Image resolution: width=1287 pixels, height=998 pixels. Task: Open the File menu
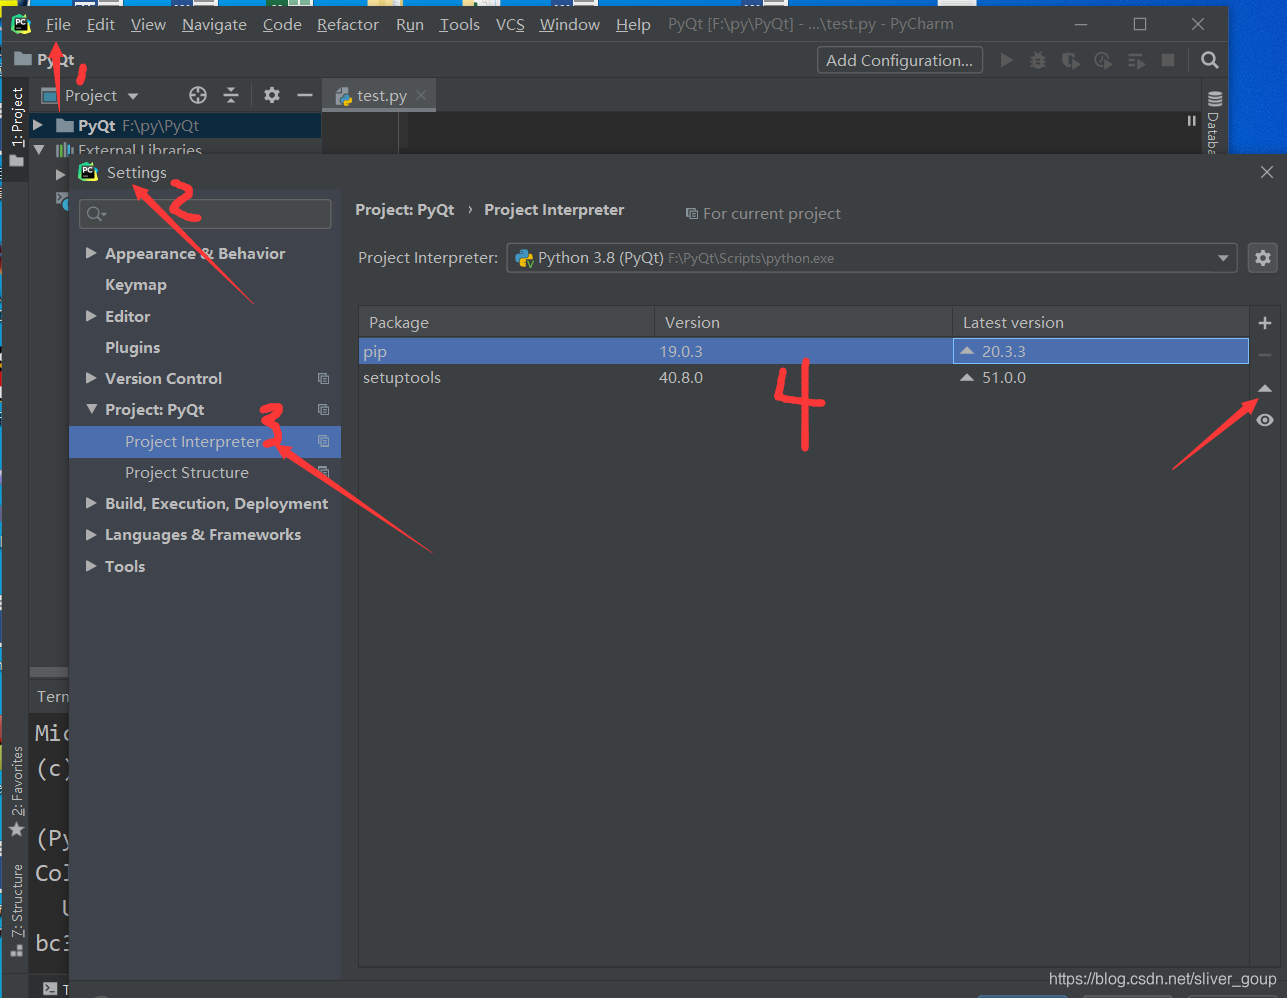point(58,24)
